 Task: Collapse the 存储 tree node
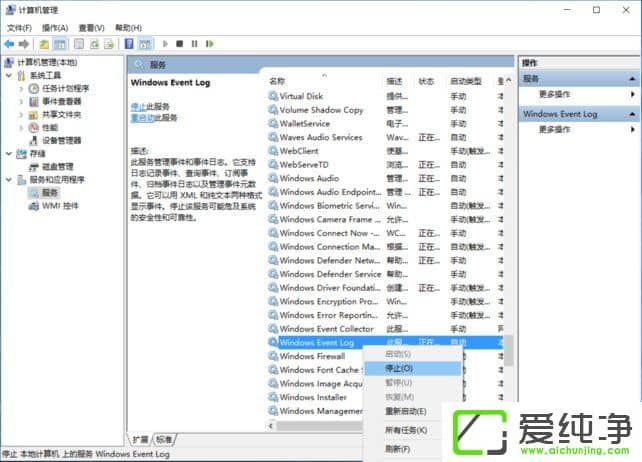(9, 154)
